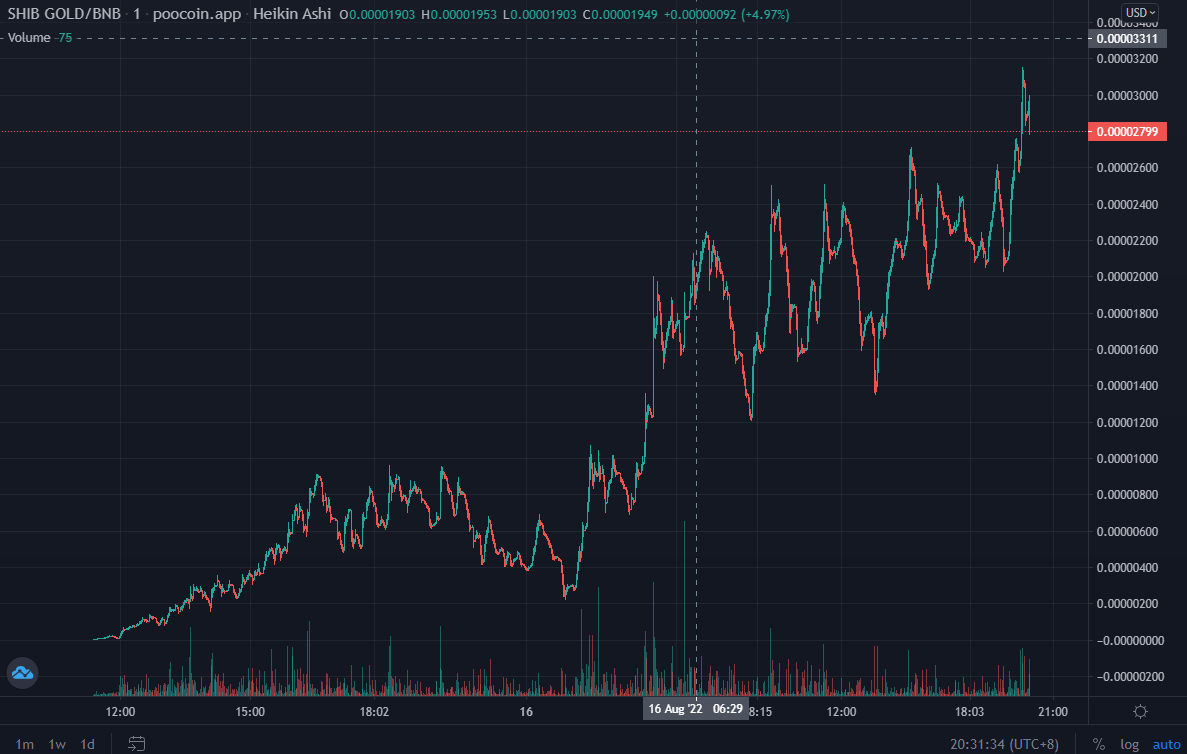Open timezone menu at 20:31:34 (UTC+8)
Screen dimensions: 1187x754
(1005, 744)
